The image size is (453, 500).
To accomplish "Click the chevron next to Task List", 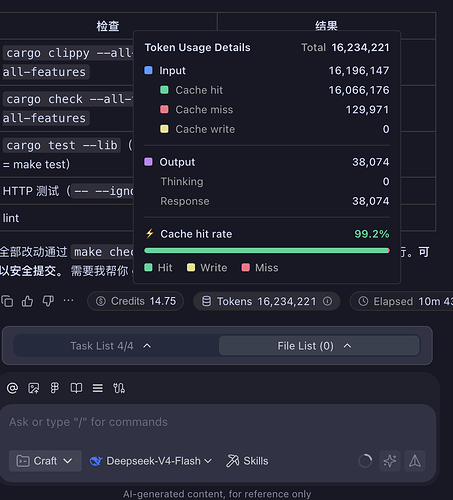I will click(147, 346).
